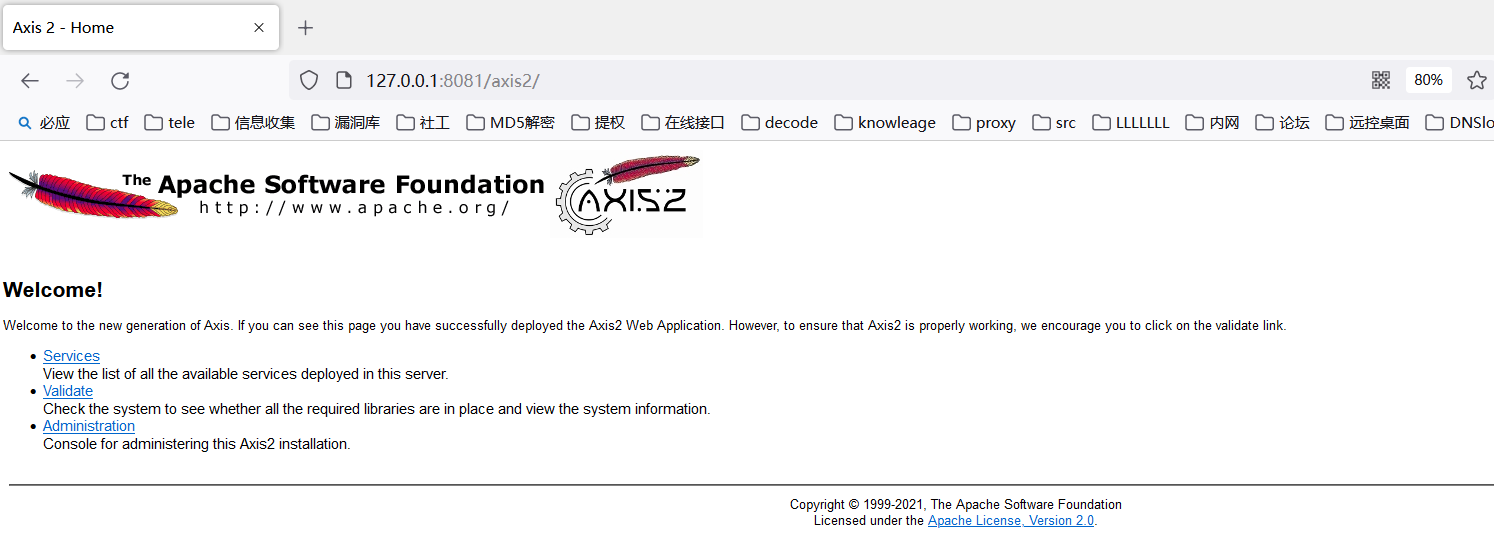Open the 信息收集 bookmarks folder

(x=253, y=122)
